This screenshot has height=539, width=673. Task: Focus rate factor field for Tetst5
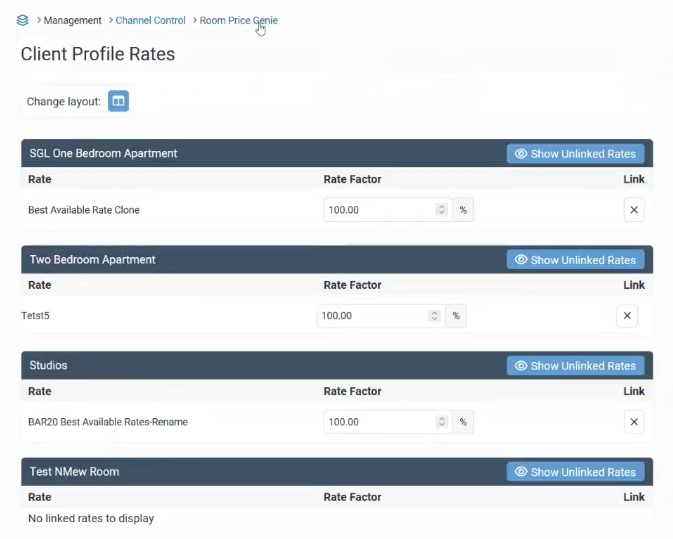pyautogui.click(x=372, y=316)
